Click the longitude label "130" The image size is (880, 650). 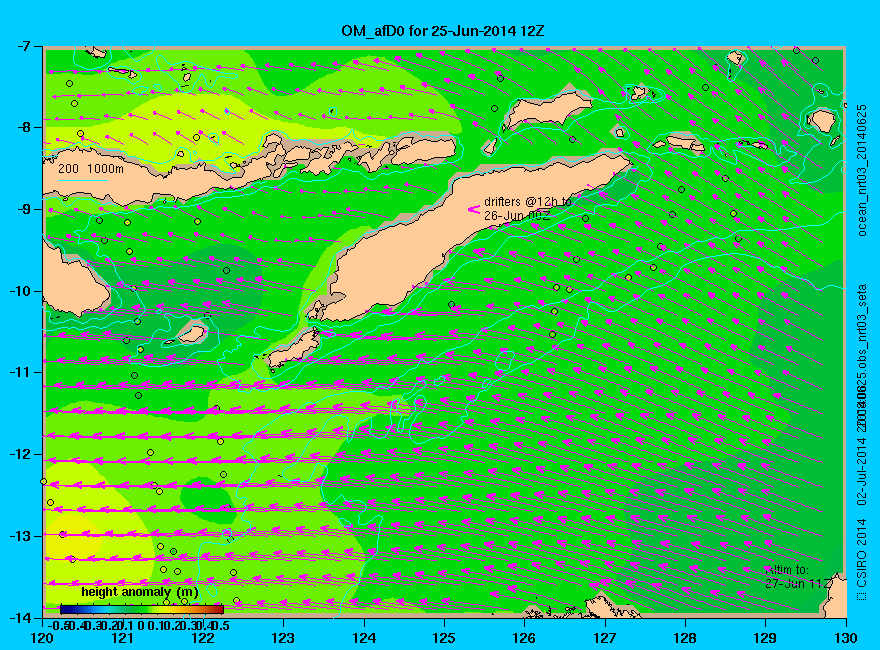pos(846,638)
